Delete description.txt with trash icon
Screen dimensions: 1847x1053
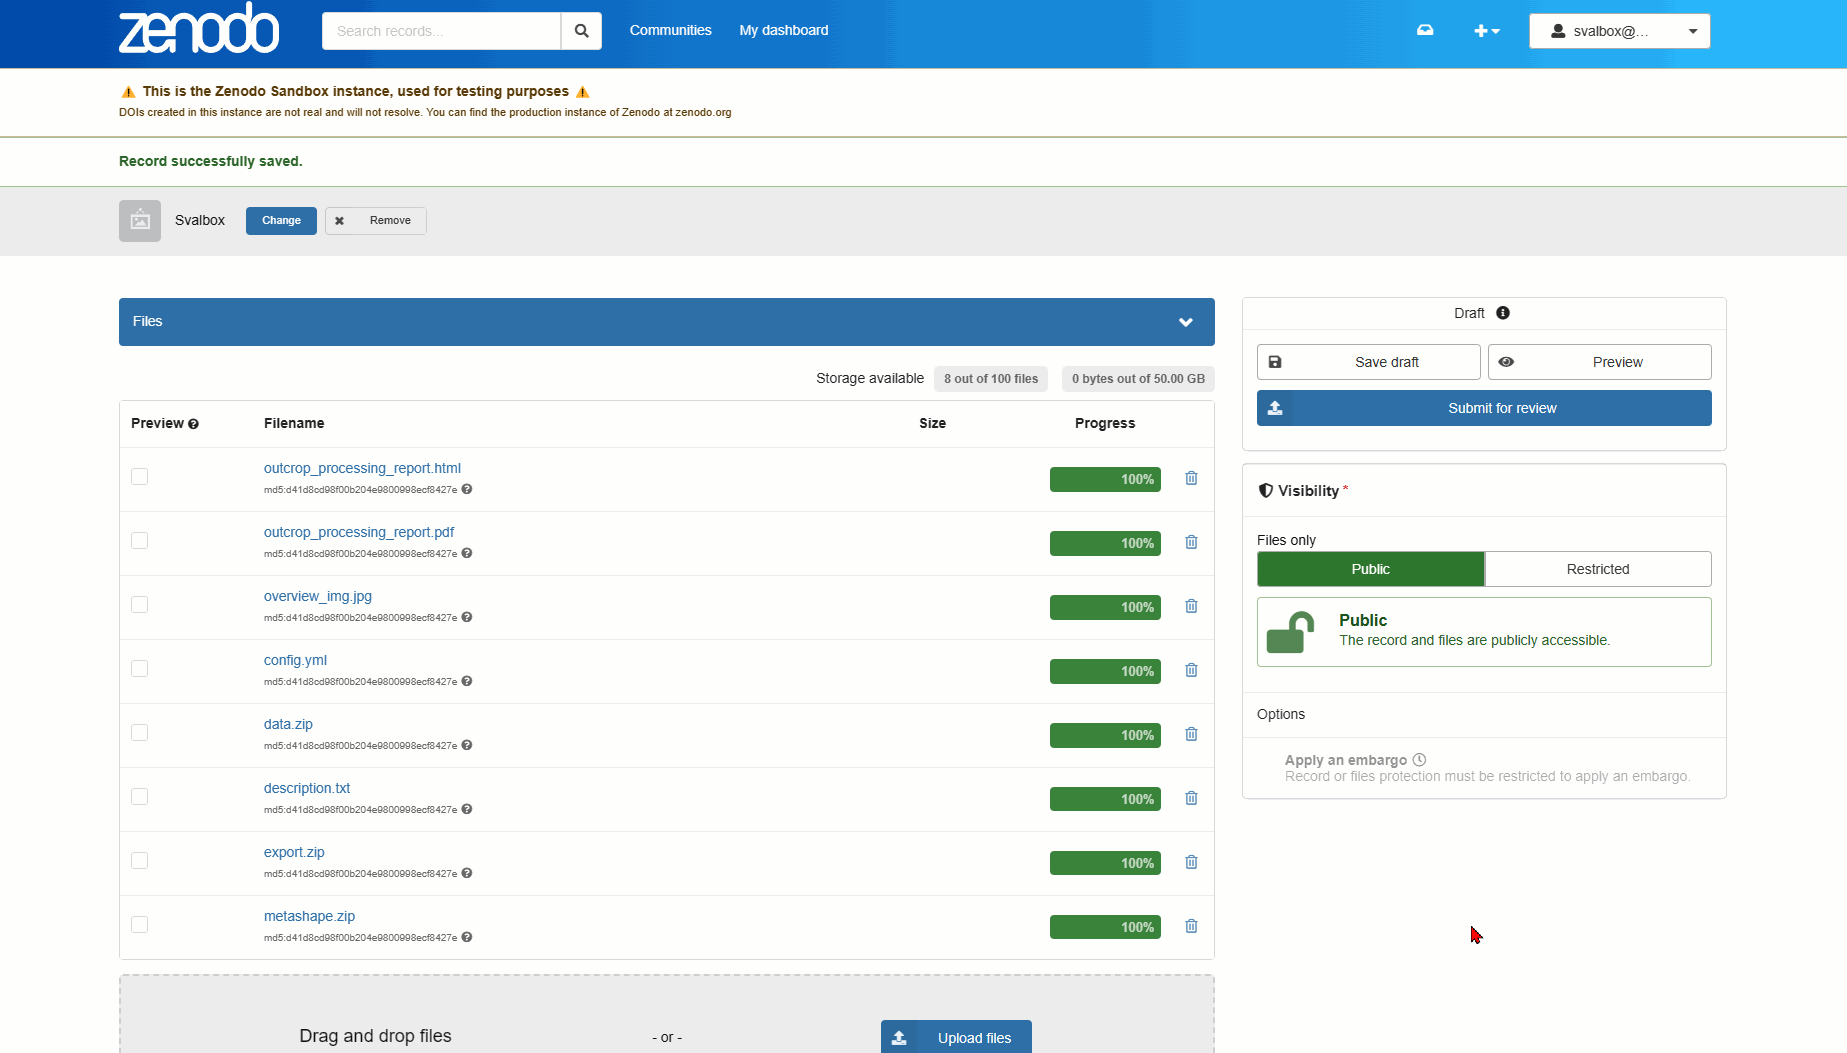point(1191,798)
